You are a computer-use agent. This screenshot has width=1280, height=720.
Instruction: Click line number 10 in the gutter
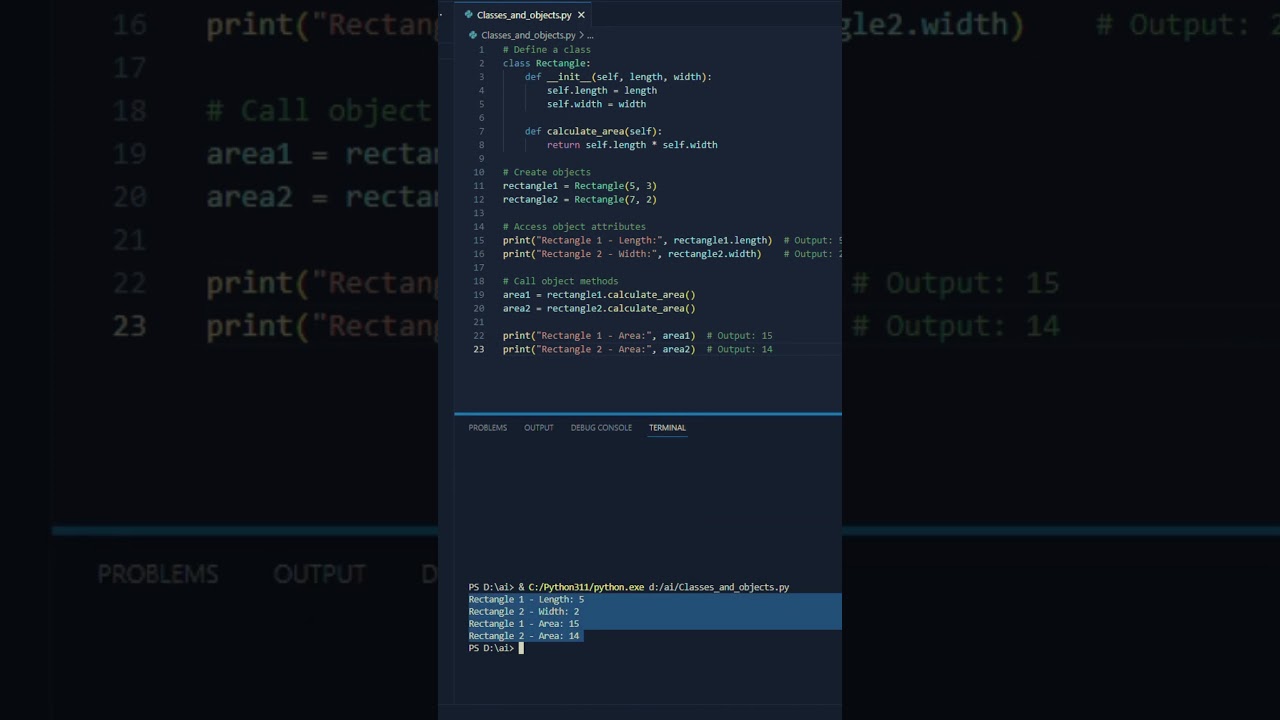479,172
